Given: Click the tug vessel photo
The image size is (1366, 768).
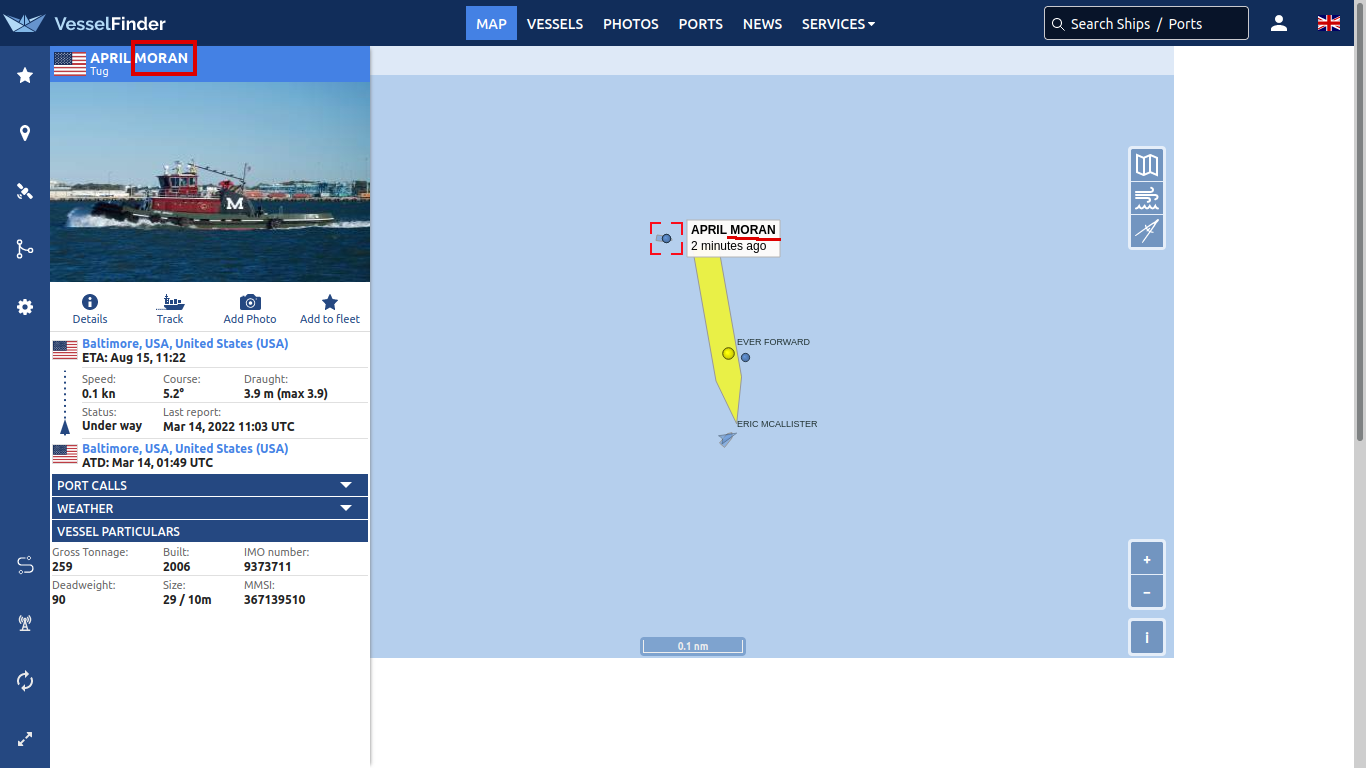Looking at the screenshot, I should click(x=210, y=182).
